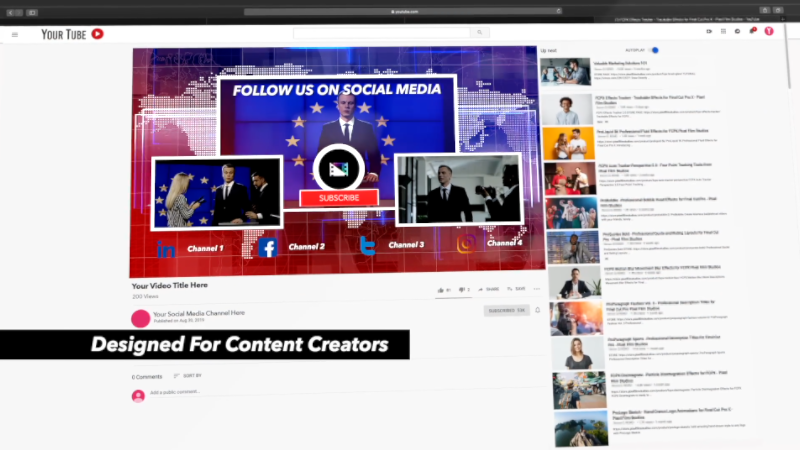Open the businessman at desk thumbnail
Viewport: 800px width, 450px height.
[x=574, y=282]
